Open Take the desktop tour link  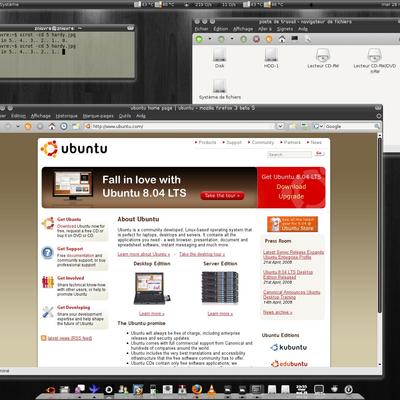coord(202,254)
